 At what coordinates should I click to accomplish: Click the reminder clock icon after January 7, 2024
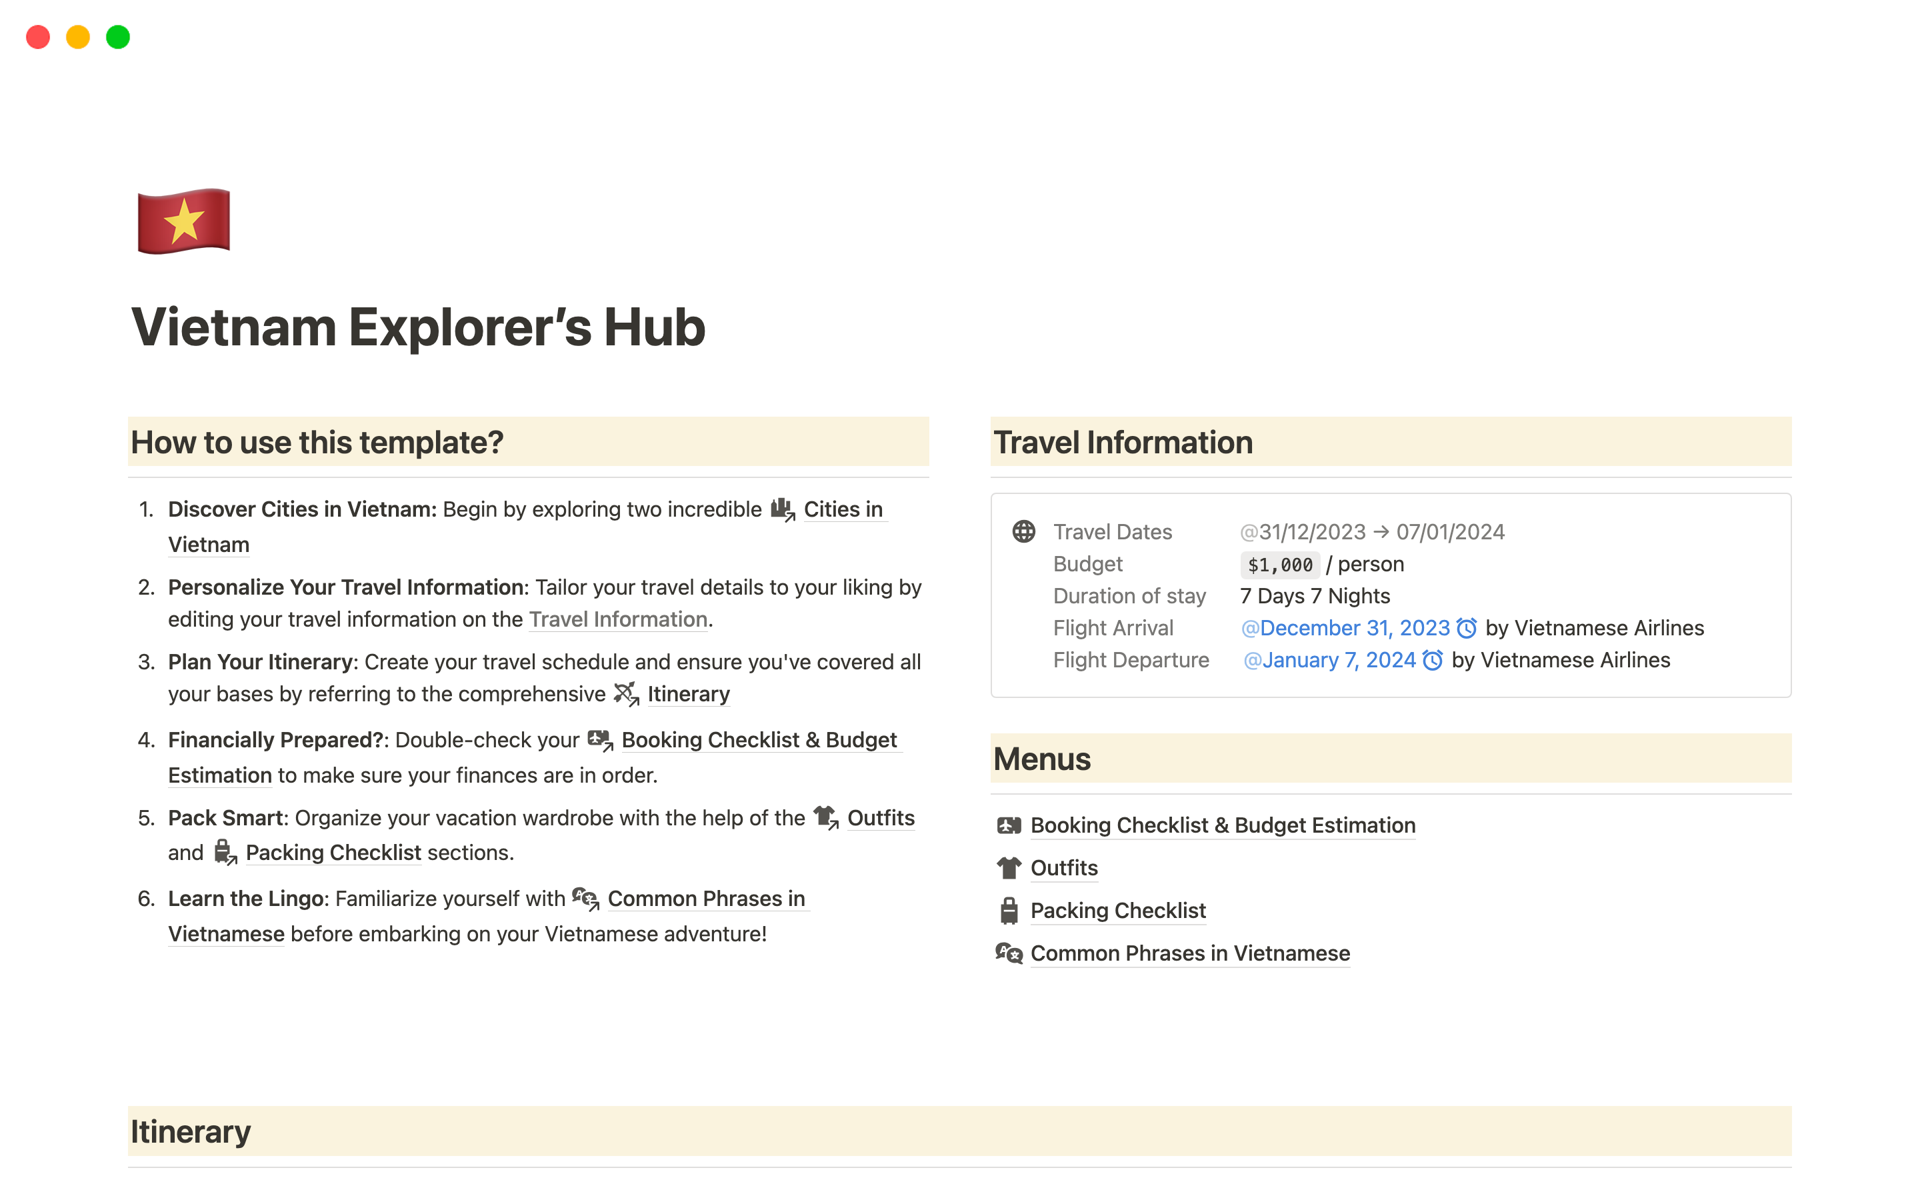coord(1432,660)
